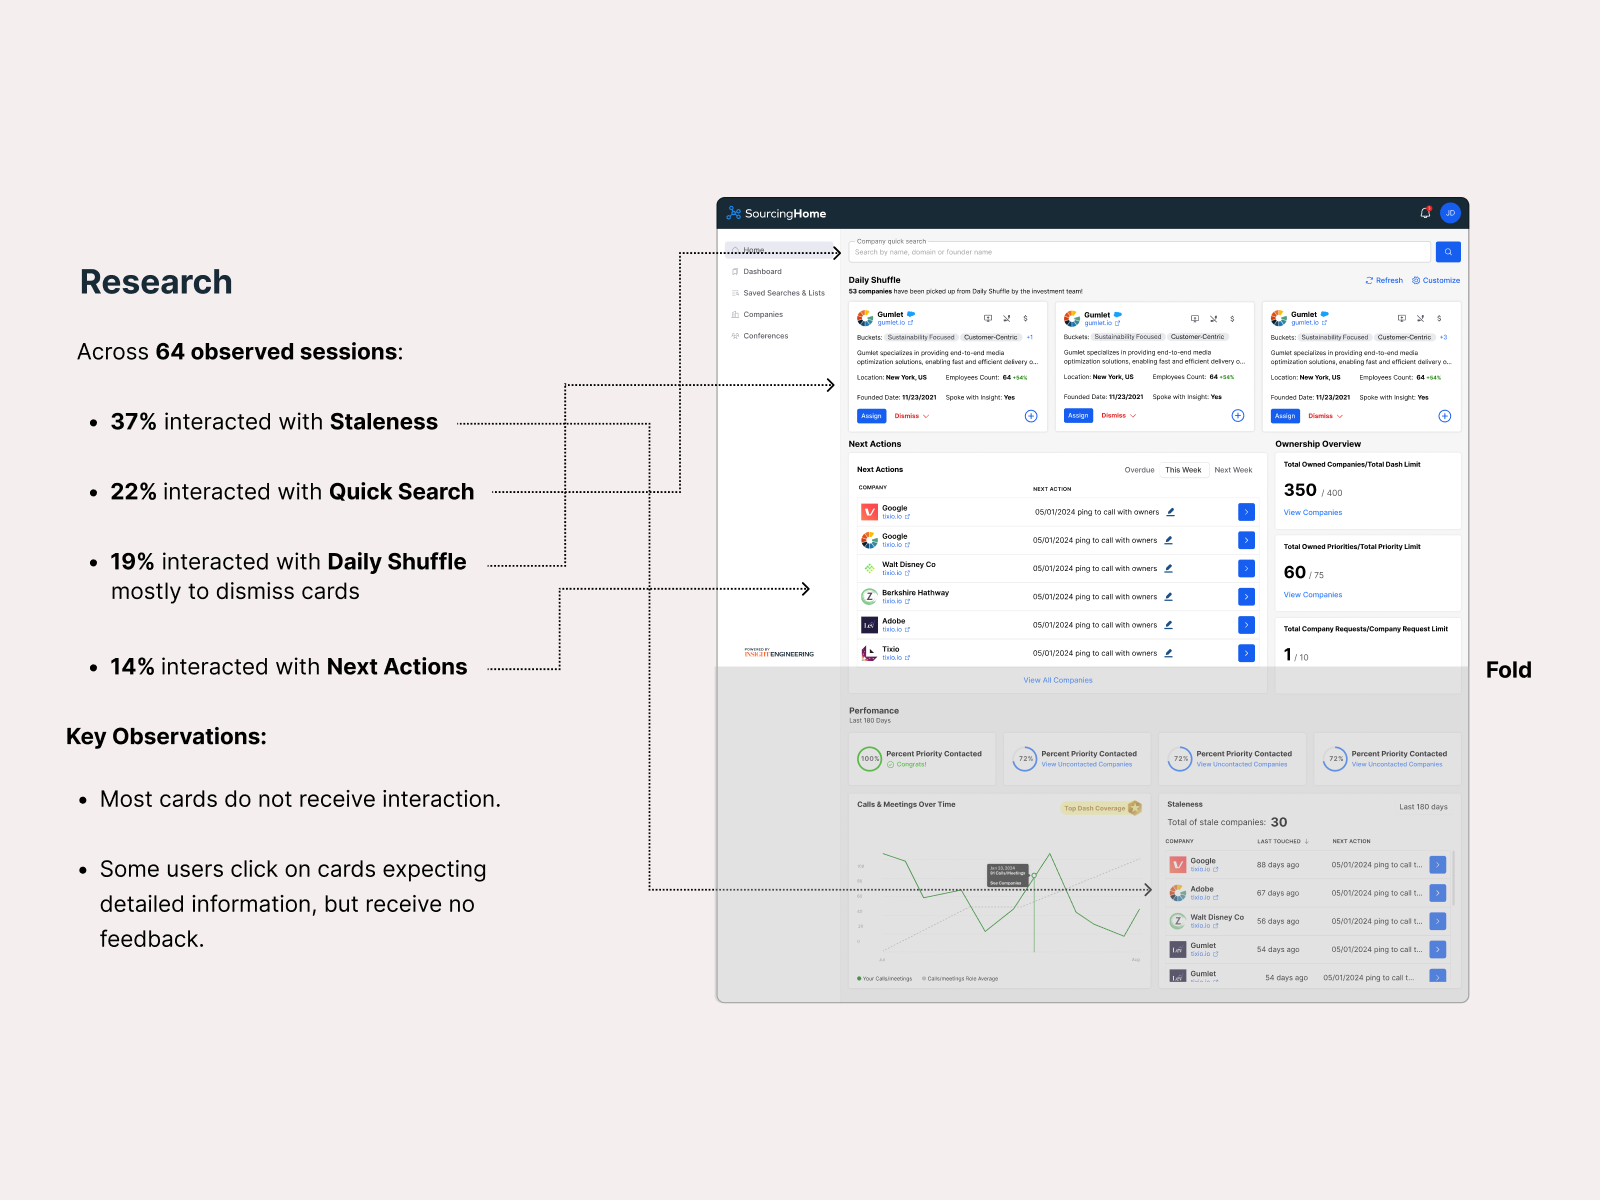The width and height of the screenshot is (1600, 1200).
Task: Go to Conferences in the sidebar
Action: coord(765,336)
